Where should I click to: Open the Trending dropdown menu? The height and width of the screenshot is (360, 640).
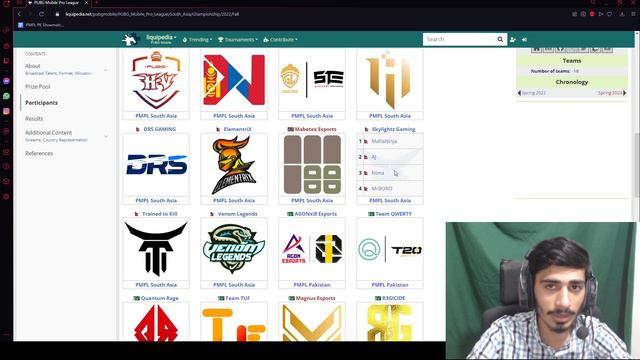coord(197,40)
